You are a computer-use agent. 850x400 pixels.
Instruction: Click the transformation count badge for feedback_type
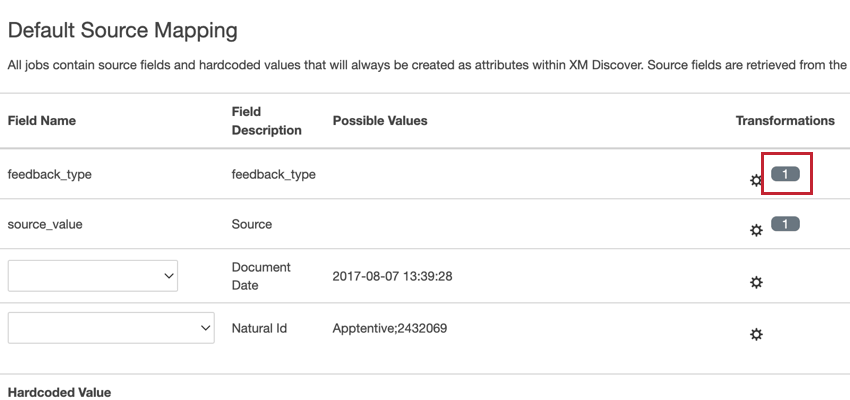786,174
